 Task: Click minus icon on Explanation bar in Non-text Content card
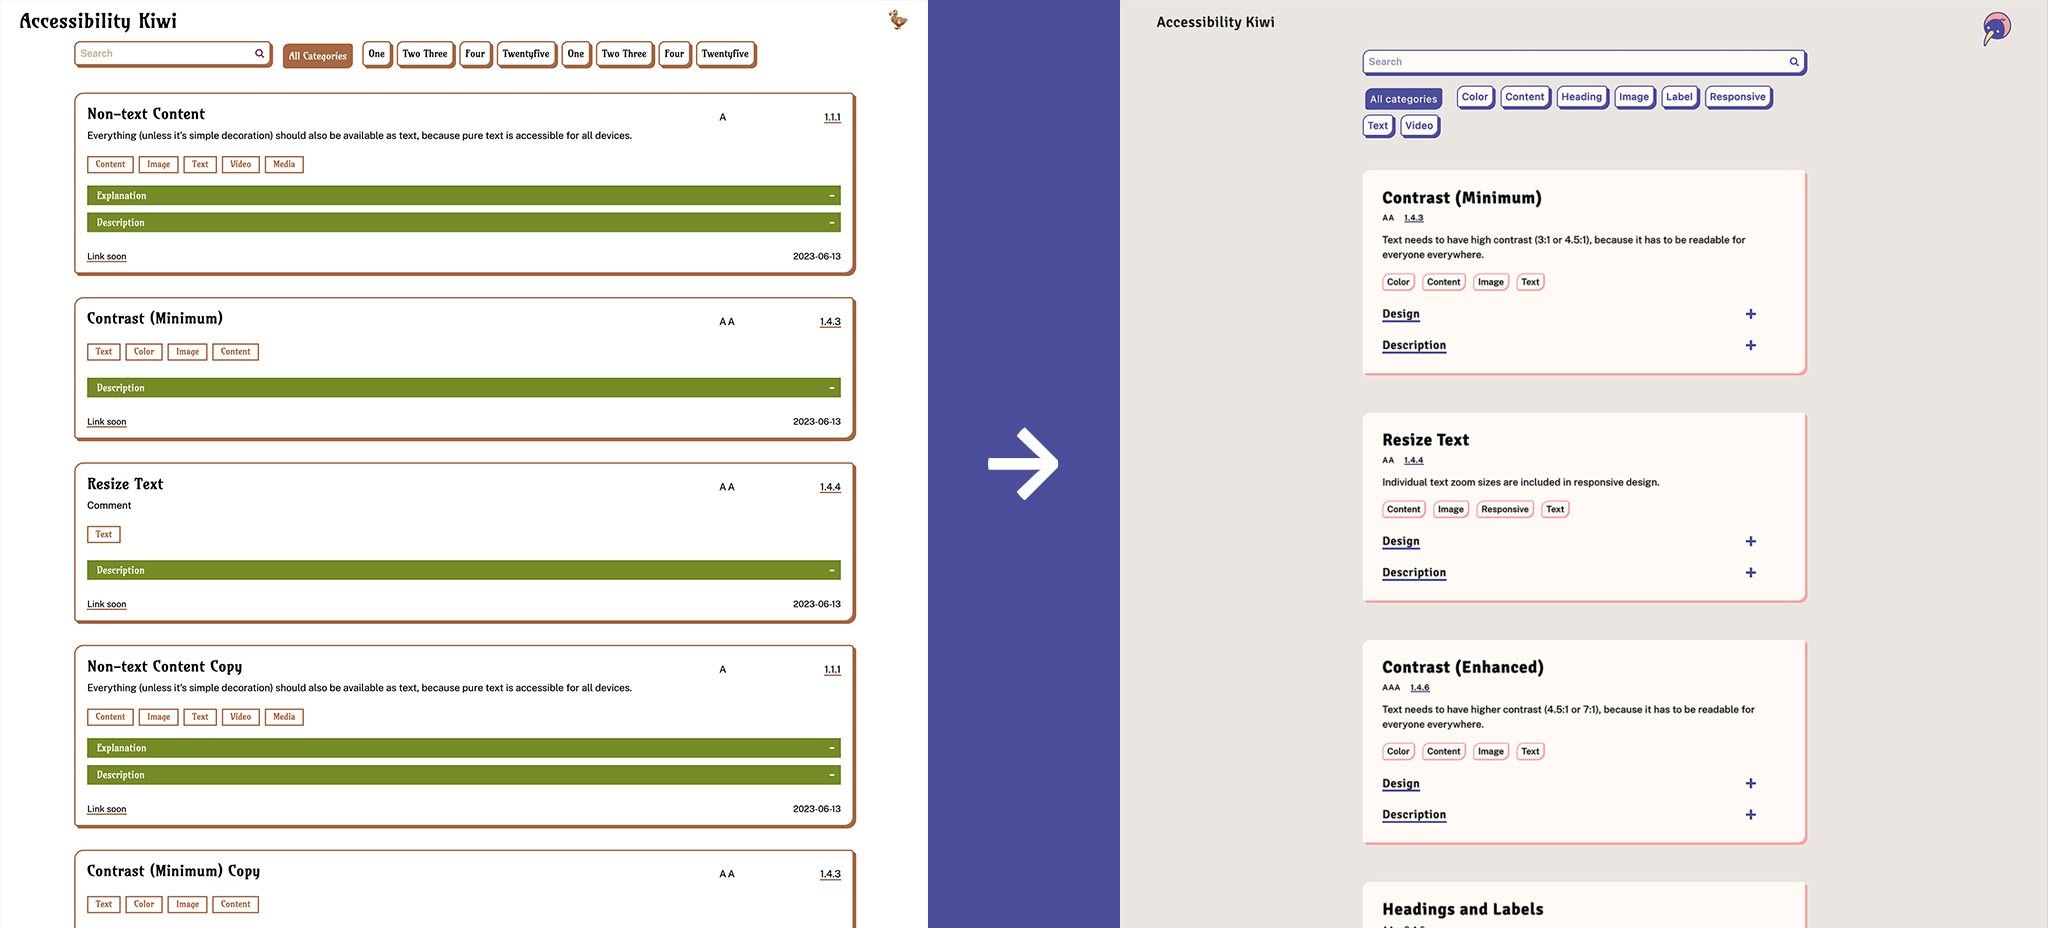coord(831,196)
